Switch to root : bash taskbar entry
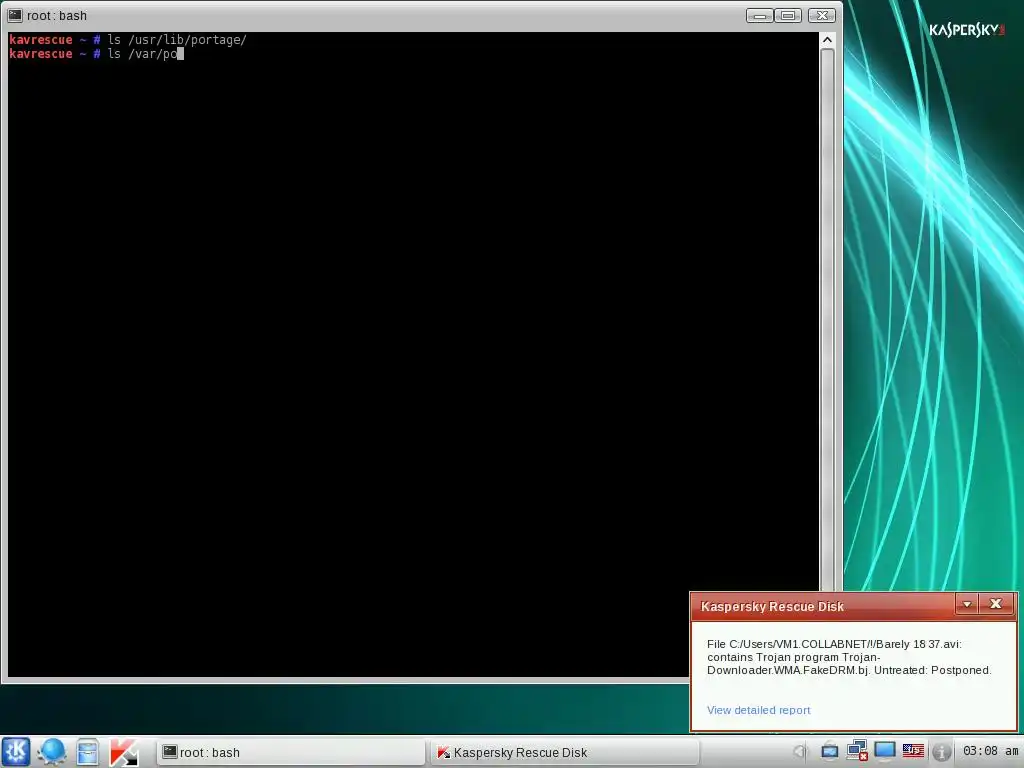Image resolution: width=1024 pixels, height=768 pixels. [291, 752]
